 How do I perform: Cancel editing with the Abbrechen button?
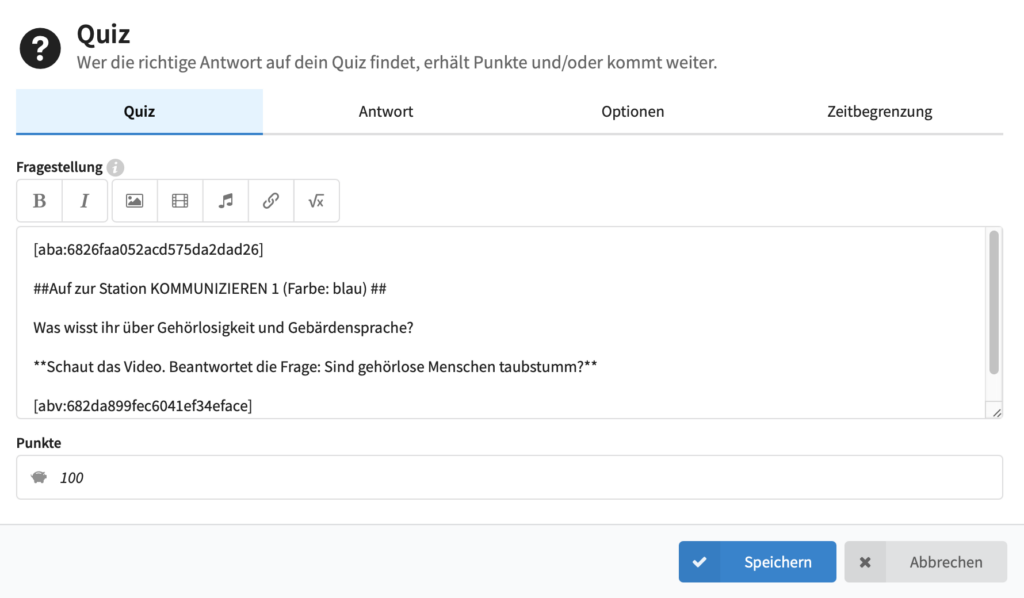925,562
